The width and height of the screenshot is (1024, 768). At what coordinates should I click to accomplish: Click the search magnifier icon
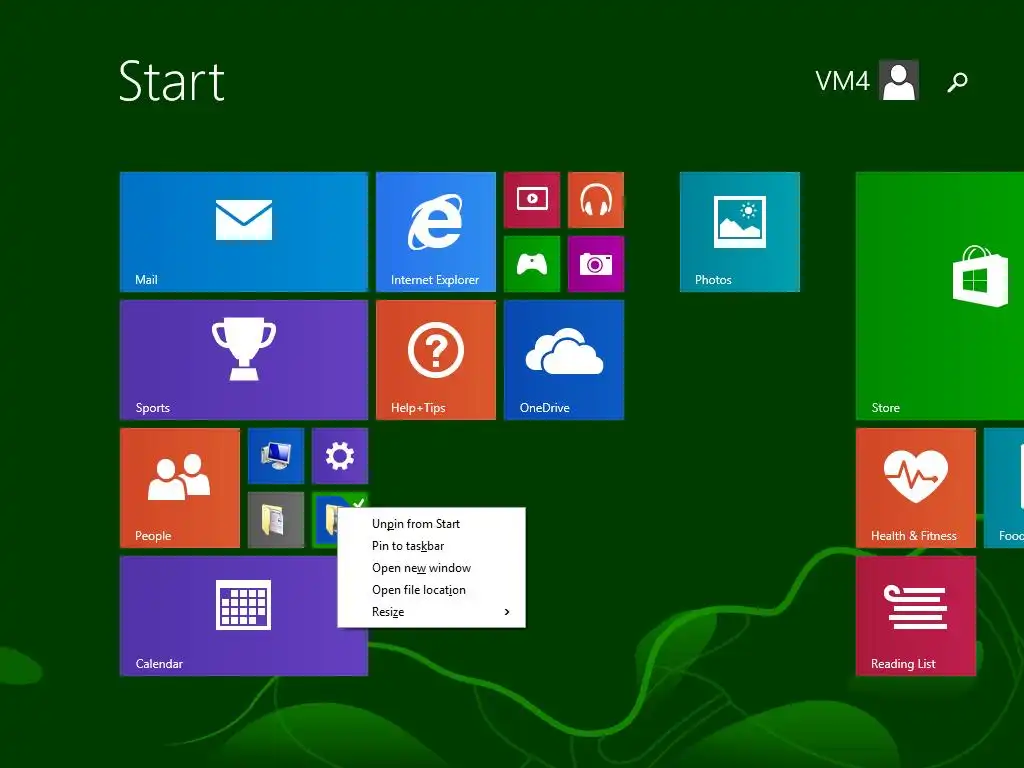click(957, 82)
